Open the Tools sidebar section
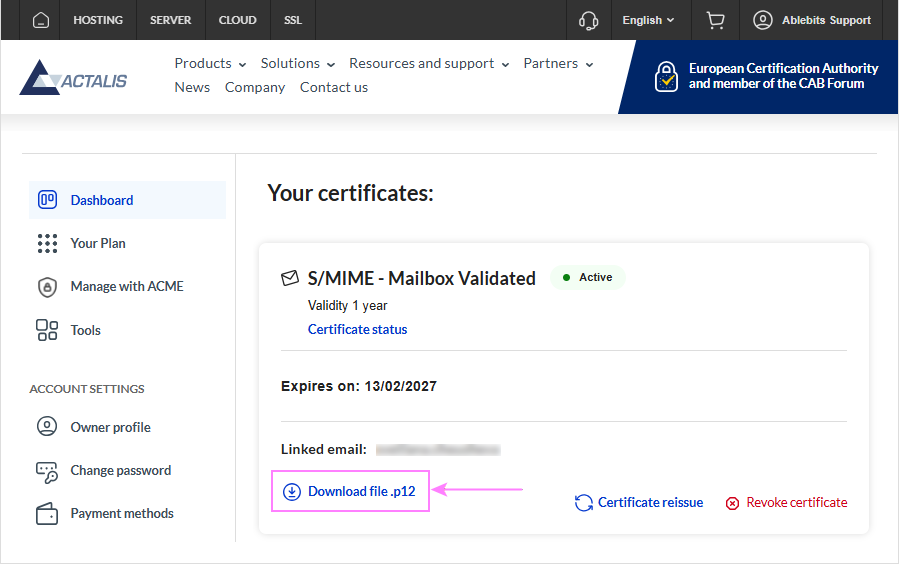 click(x=85, y=330)
